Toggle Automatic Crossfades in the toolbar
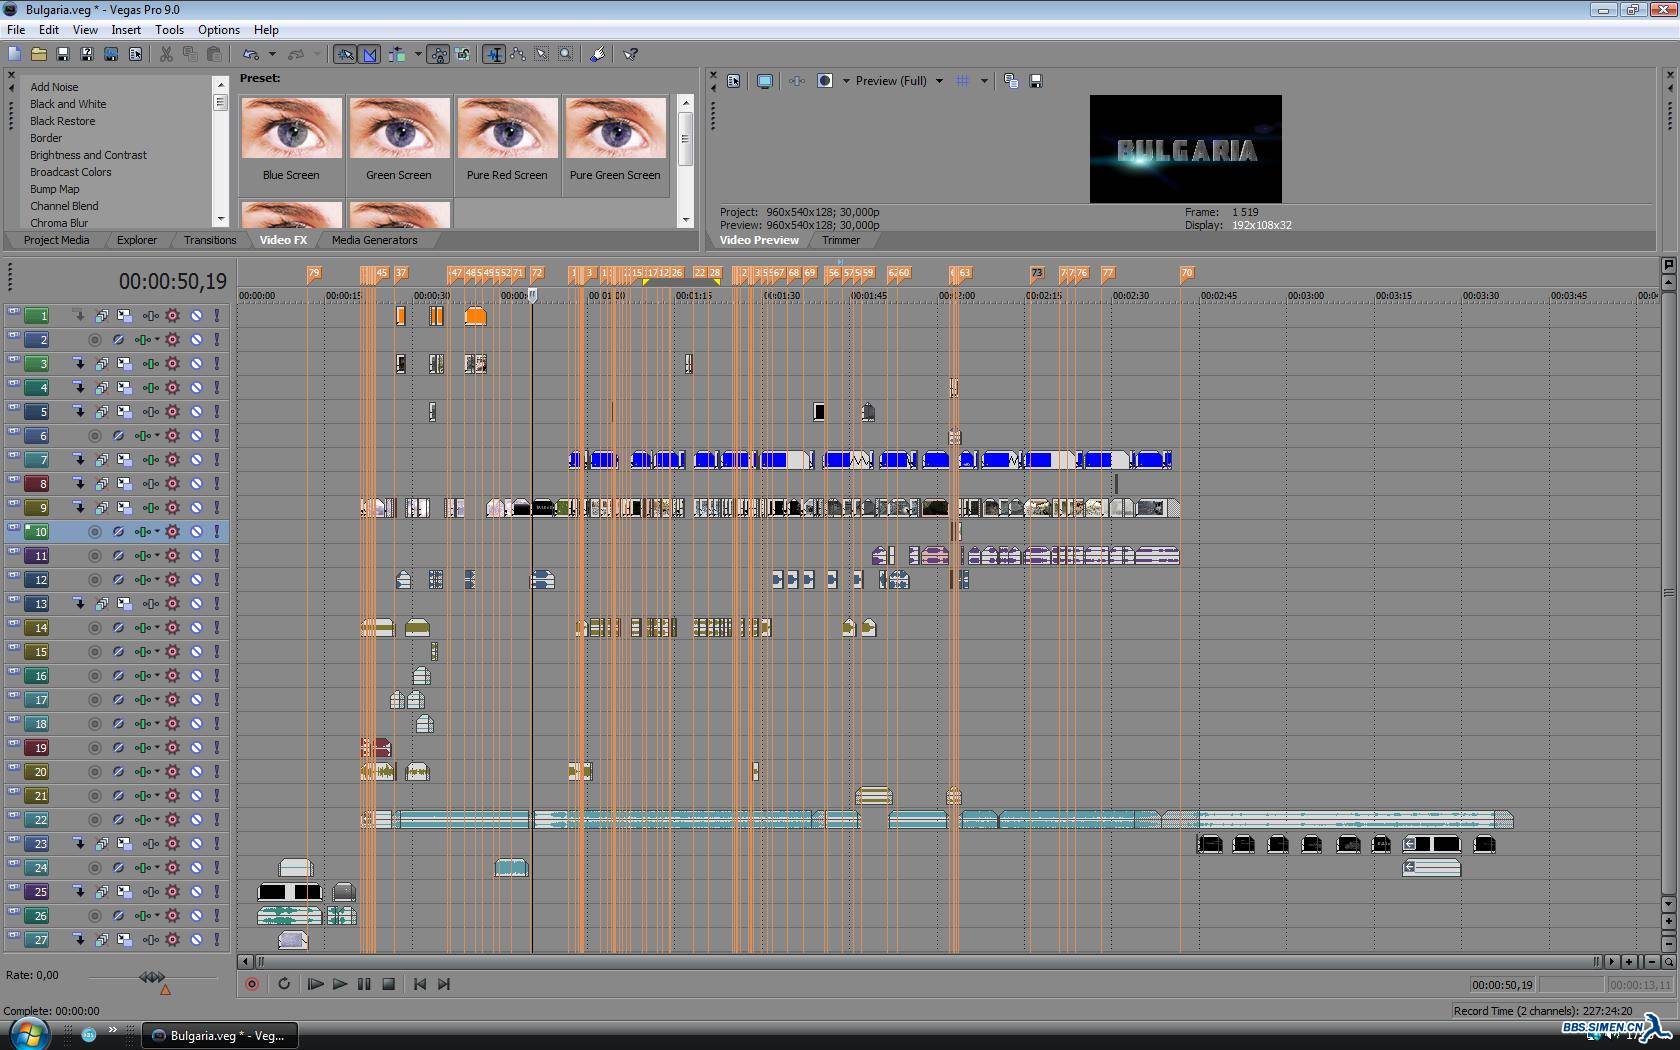1680x1050 pixels. [370, 54]
